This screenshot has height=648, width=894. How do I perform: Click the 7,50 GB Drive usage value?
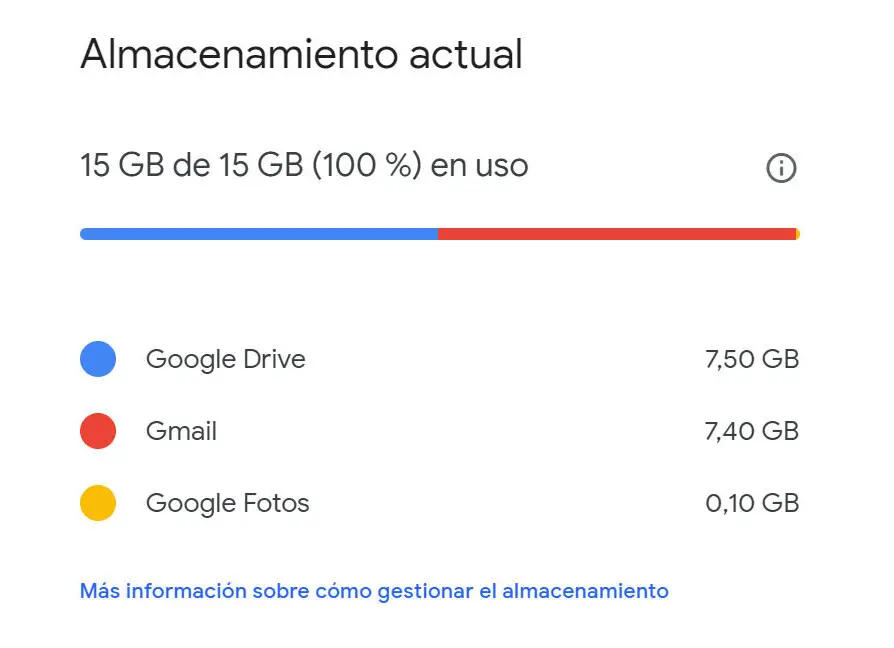752,359
